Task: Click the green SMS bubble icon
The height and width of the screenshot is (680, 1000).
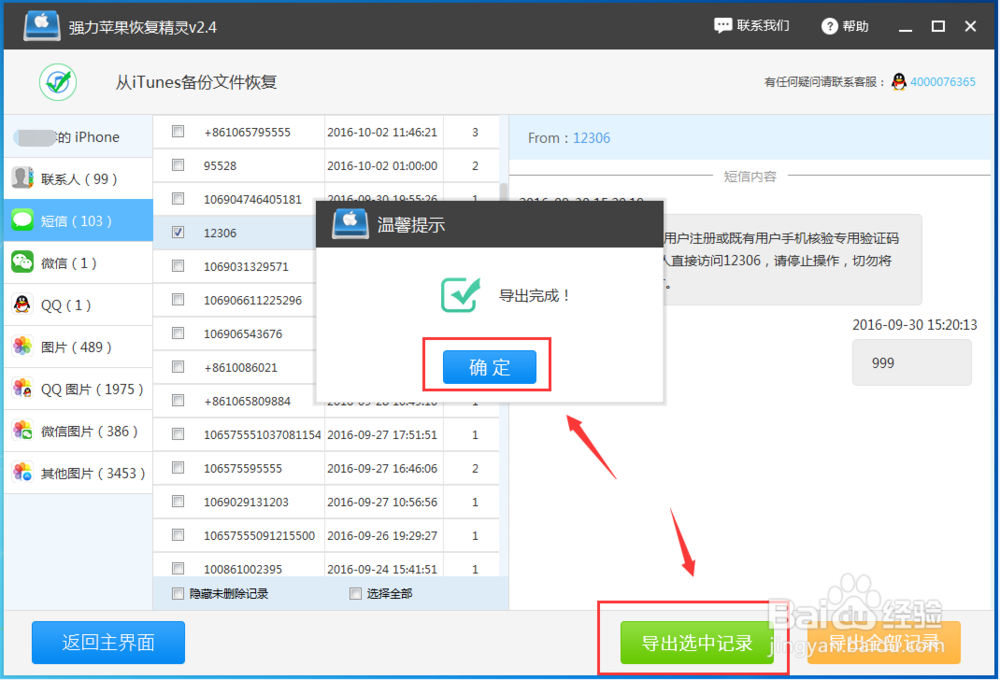Action: coord(22,220)
